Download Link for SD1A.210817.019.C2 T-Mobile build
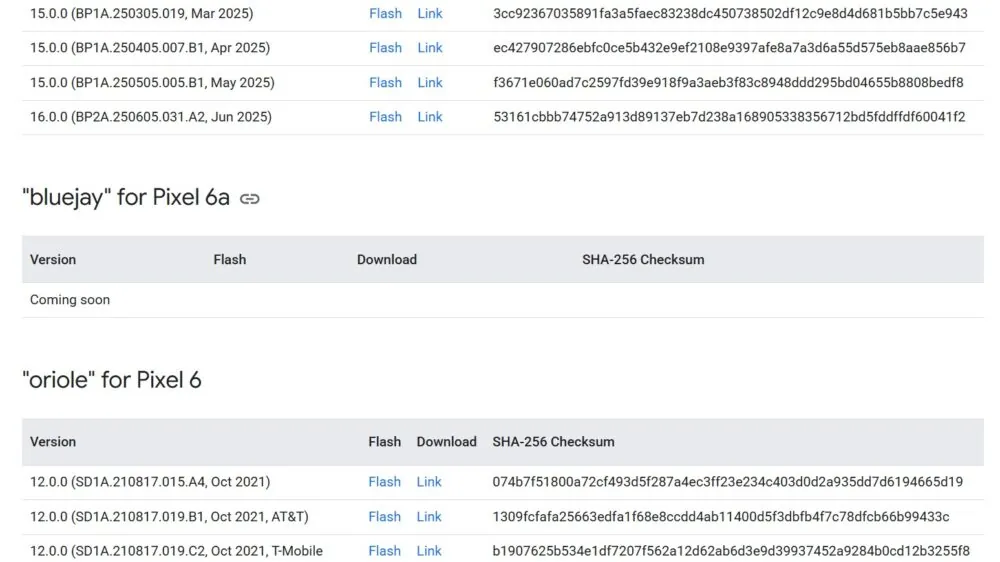The image size is (1000, 562). (429, 551)
